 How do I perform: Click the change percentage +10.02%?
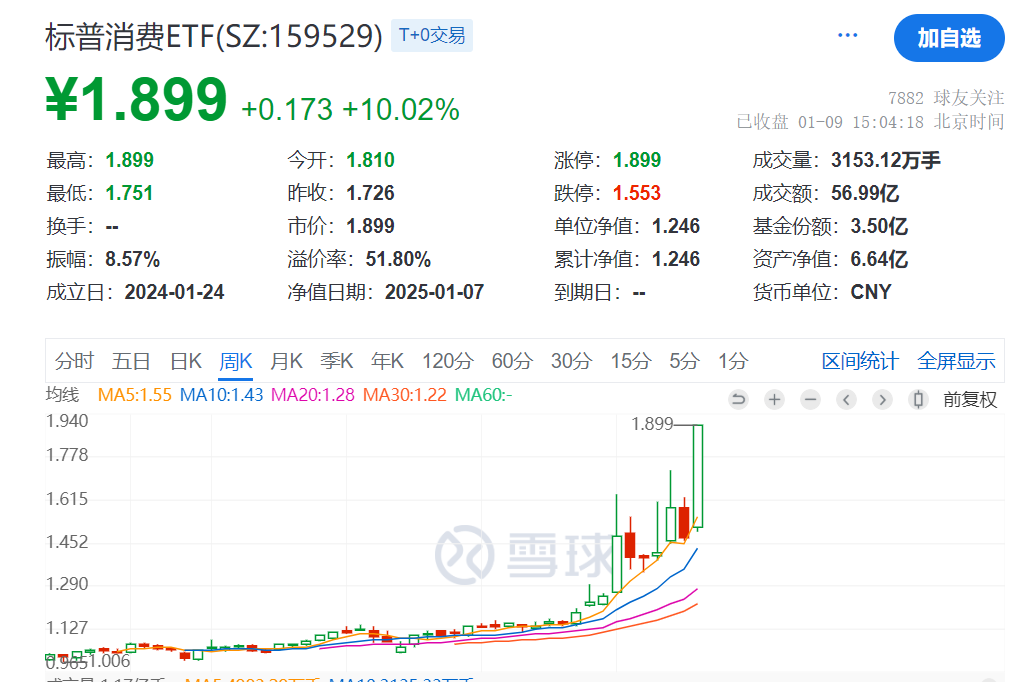(401, 109)
